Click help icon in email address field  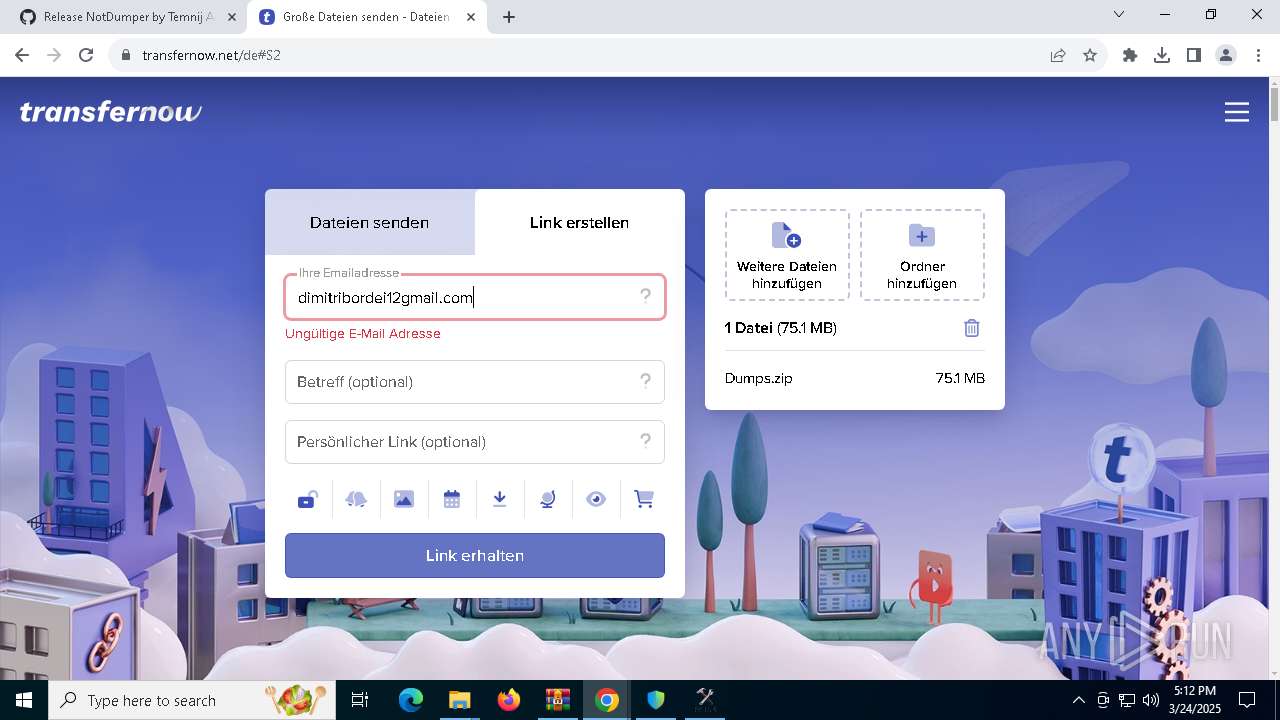(646, 296)
